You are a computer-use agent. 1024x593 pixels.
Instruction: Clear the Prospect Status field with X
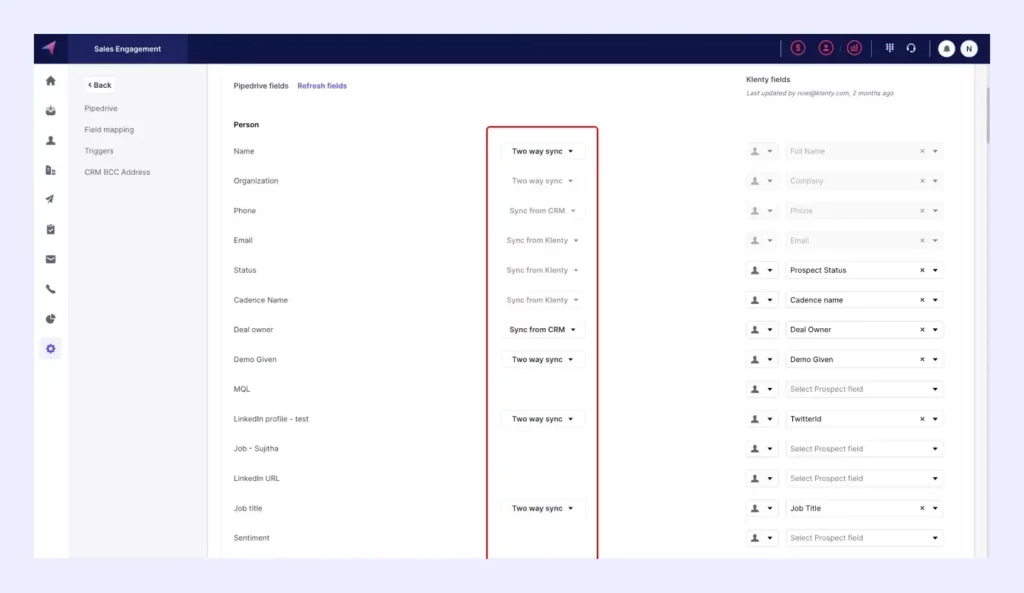[922, 270]
